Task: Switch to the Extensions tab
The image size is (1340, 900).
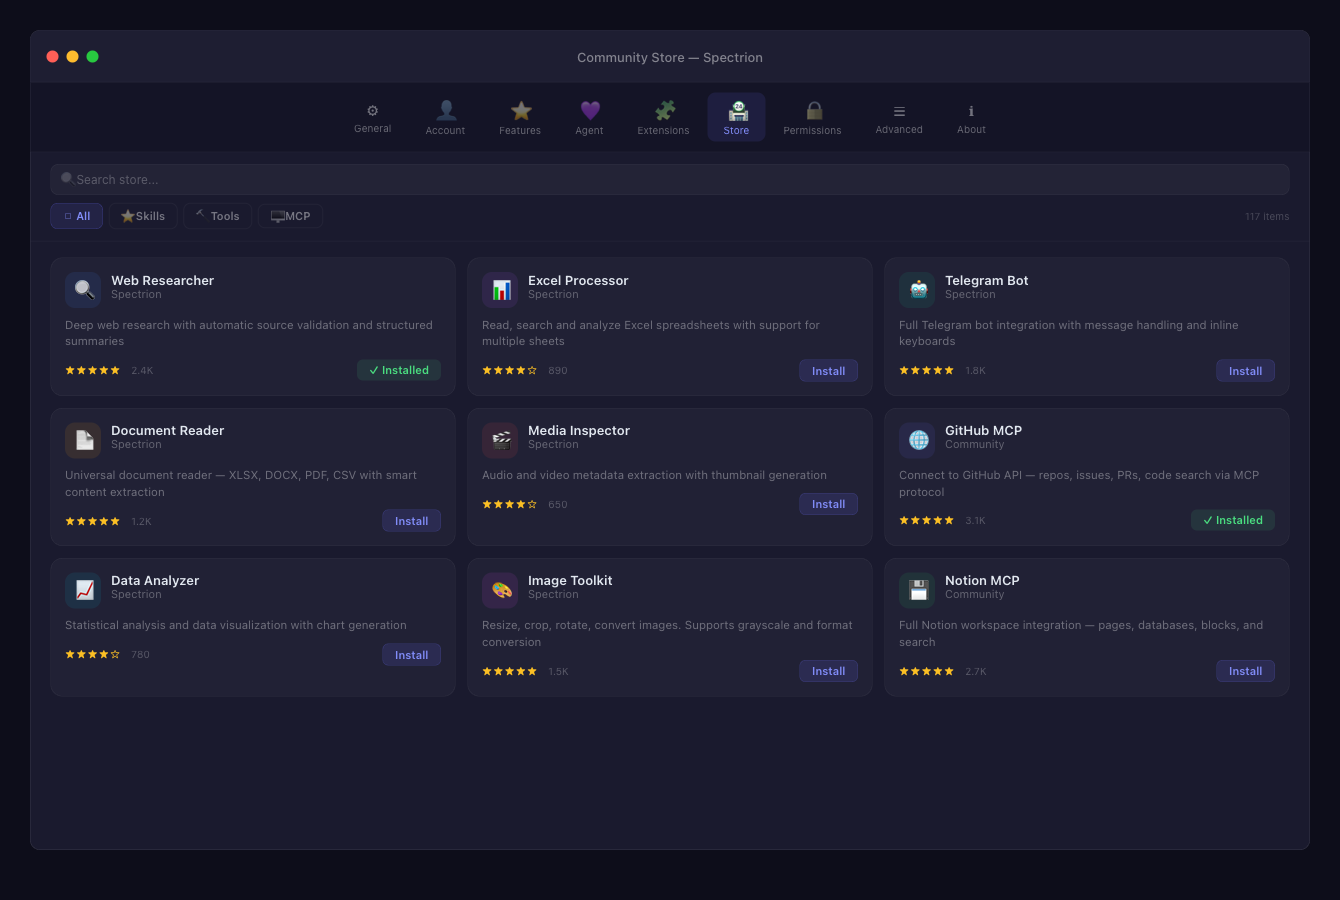Action: pos(663,117)
